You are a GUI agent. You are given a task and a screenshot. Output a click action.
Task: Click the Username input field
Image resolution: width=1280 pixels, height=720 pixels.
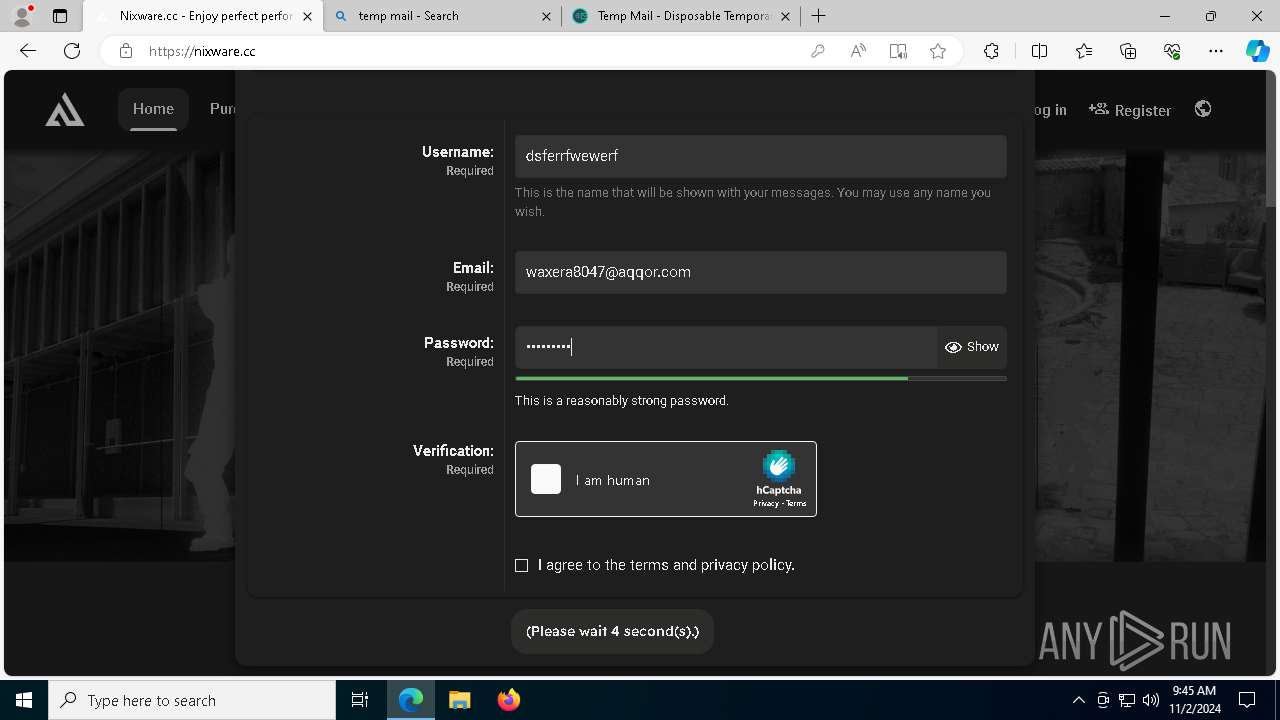[760, 156]
